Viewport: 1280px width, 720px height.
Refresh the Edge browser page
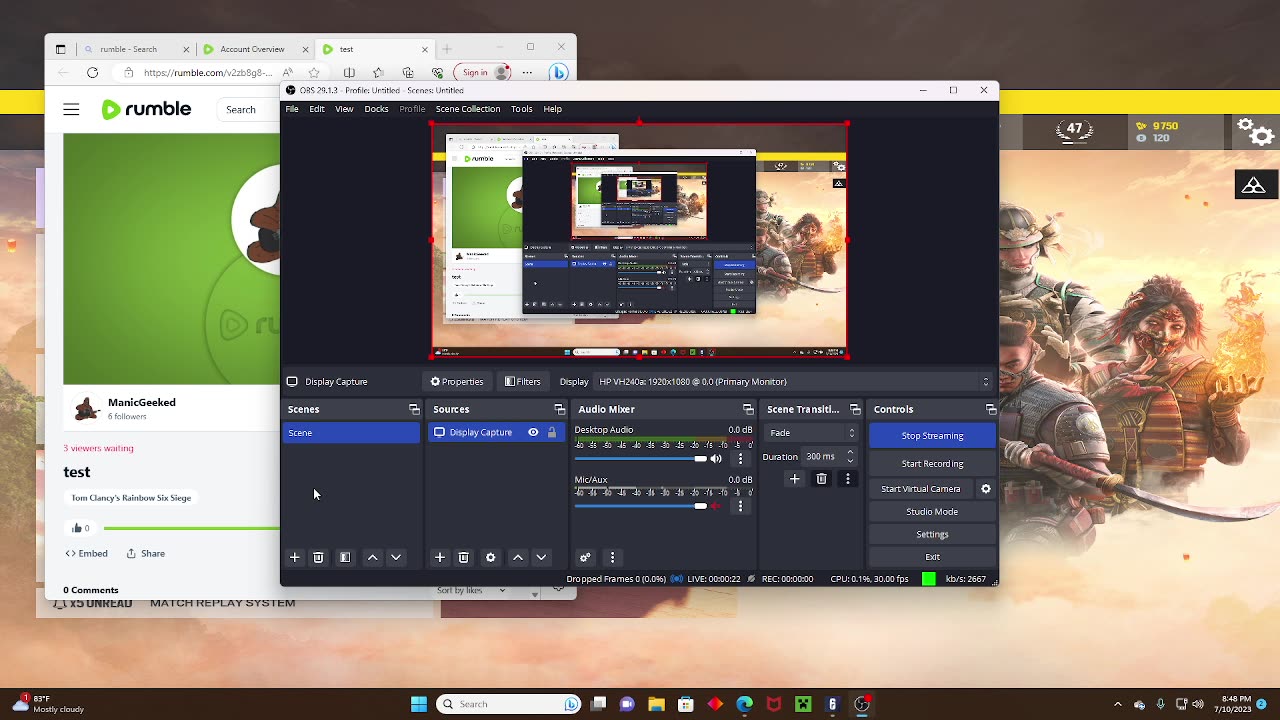coord(93,72)
